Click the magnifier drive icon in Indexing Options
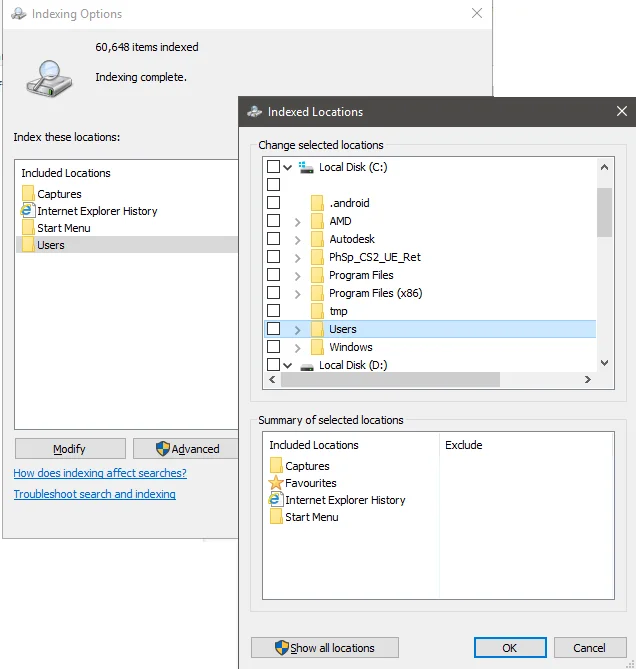 point(49,79)
